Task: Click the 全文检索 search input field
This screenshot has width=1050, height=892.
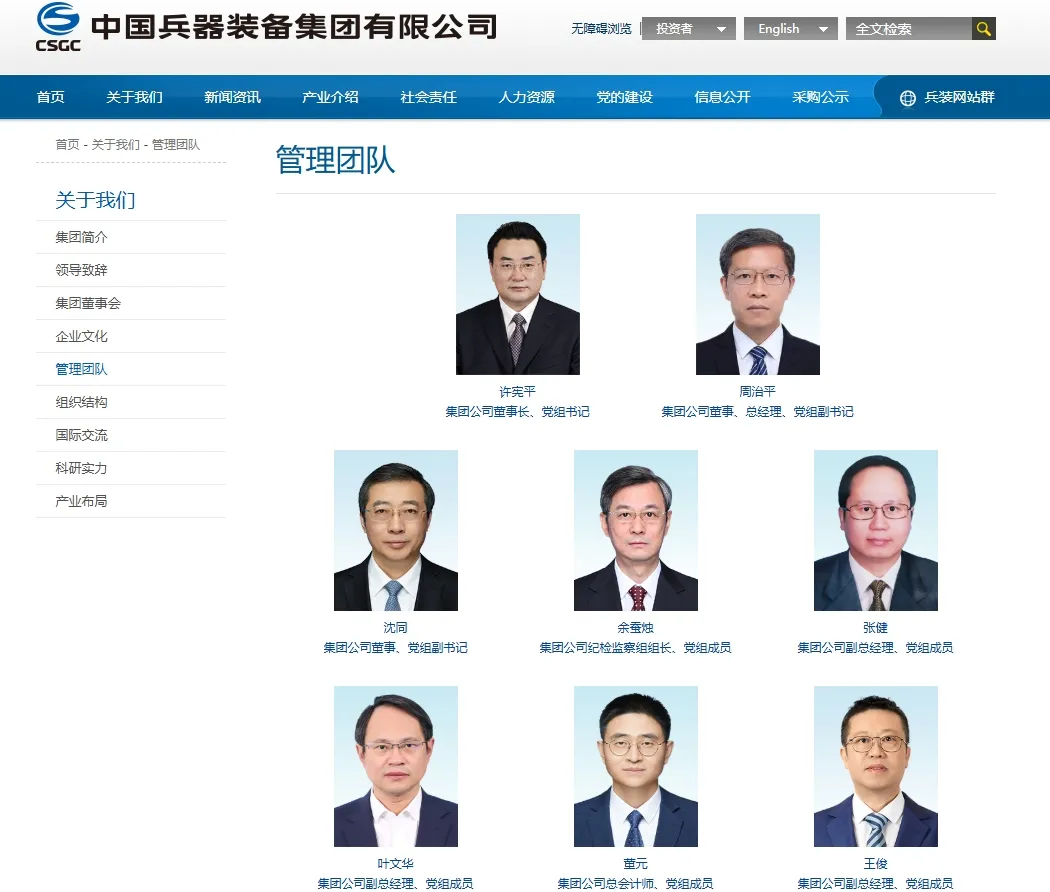Action: coord(909,29)
